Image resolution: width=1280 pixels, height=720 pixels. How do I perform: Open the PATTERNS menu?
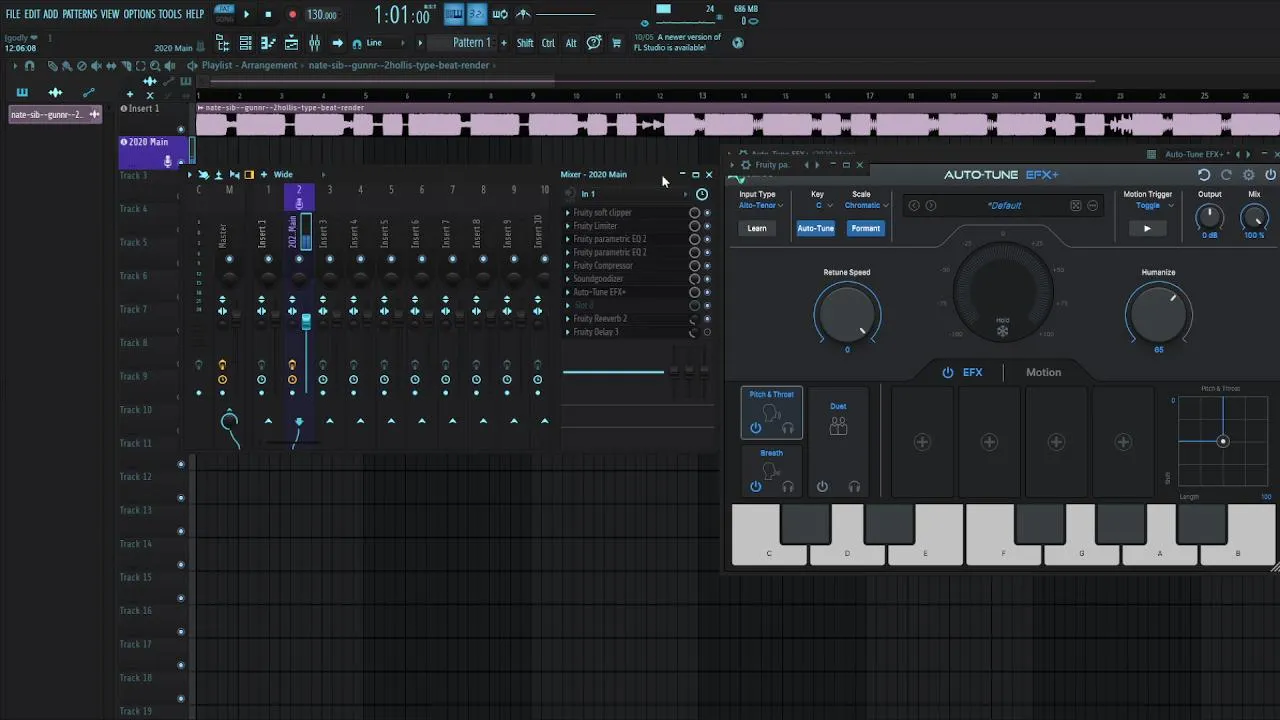coord(79,14)
